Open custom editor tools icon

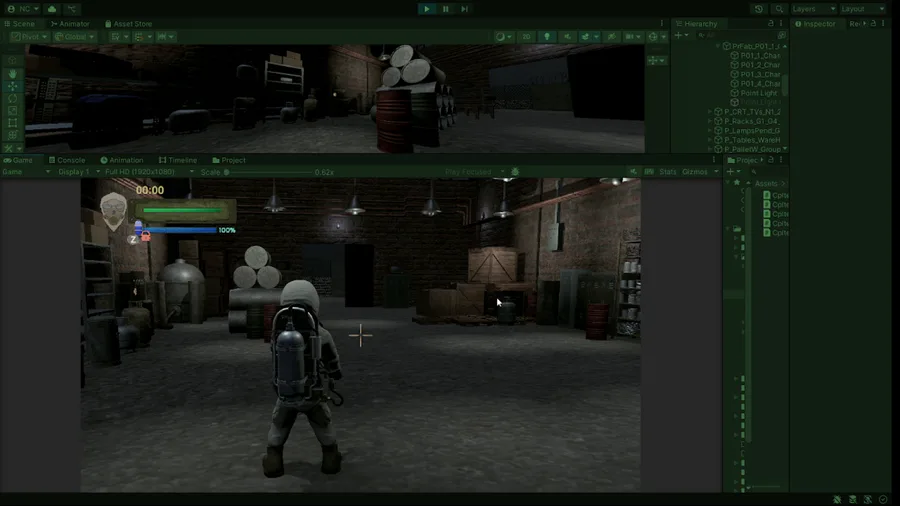[11, 148]
